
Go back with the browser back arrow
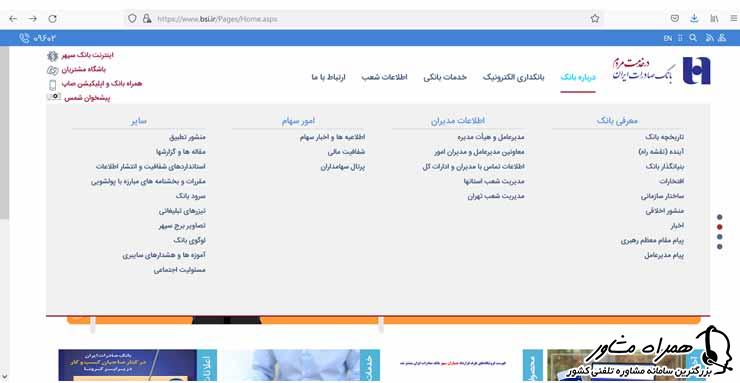13,19
